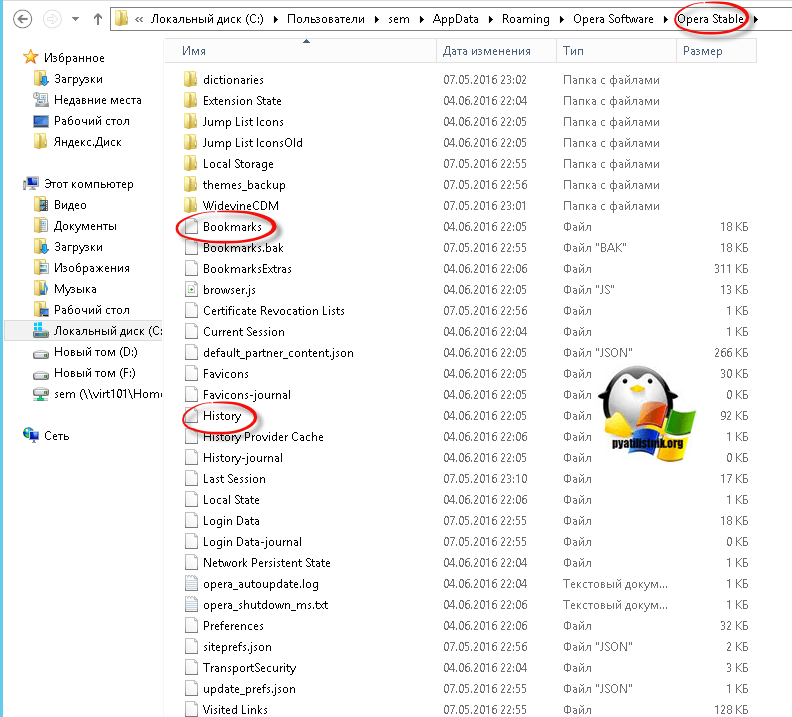Select the Favicons-journal file name
792x717 pixels.
pyautogui.click(x=247, y=395)
